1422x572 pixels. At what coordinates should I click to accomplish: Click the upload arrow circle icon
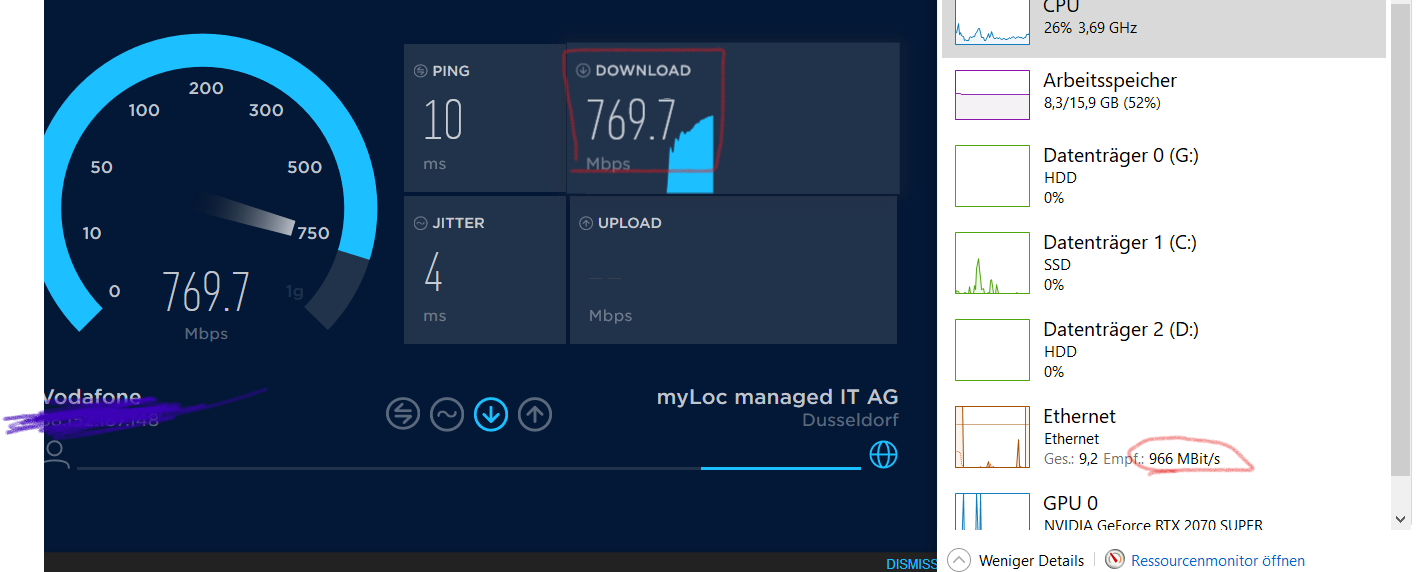535,414
